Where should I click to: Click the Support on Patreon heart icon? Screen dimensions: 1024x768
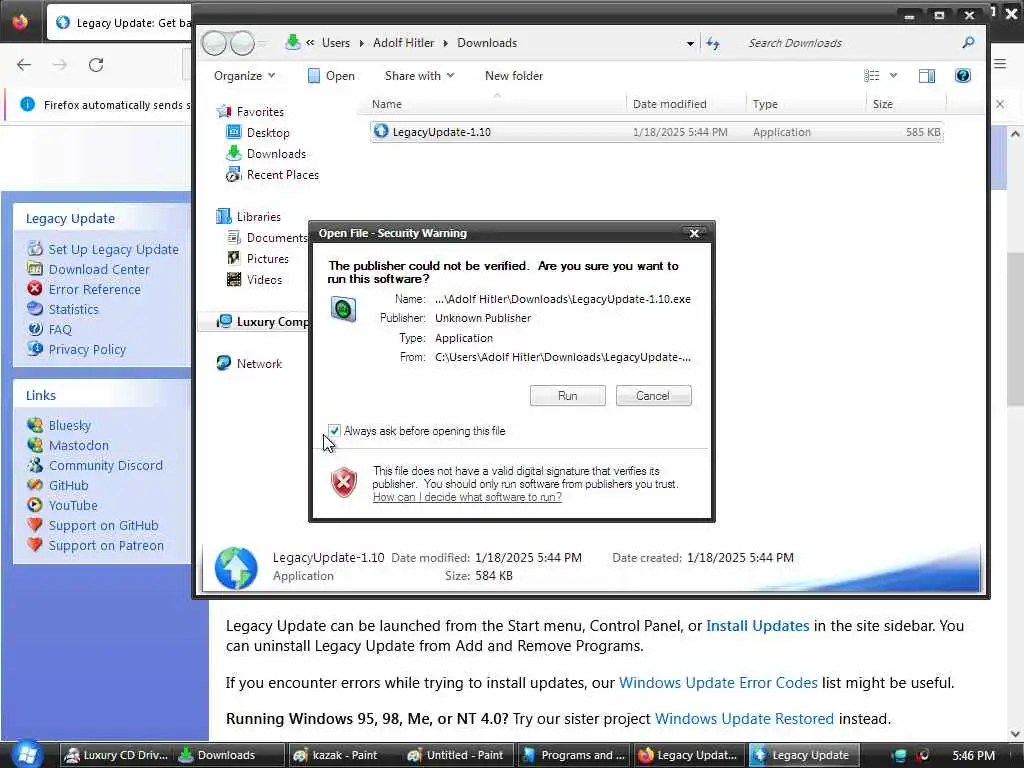[x=35, y=545]
